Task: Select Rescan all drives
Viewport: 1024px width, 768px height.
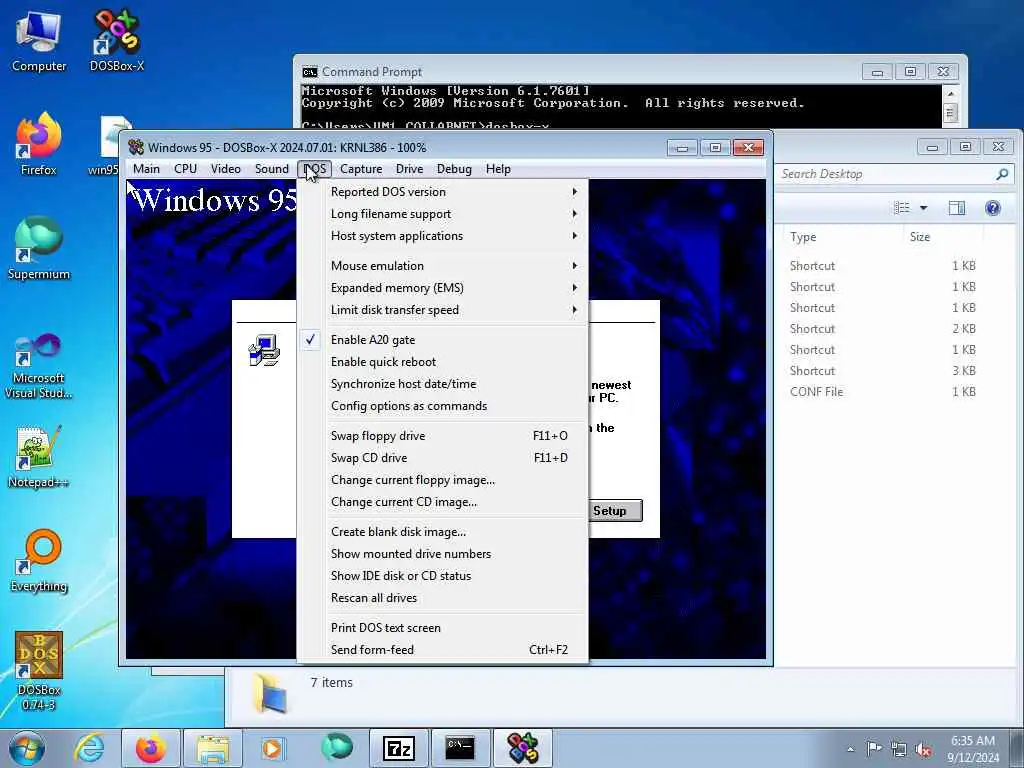Action: point(442,598)
